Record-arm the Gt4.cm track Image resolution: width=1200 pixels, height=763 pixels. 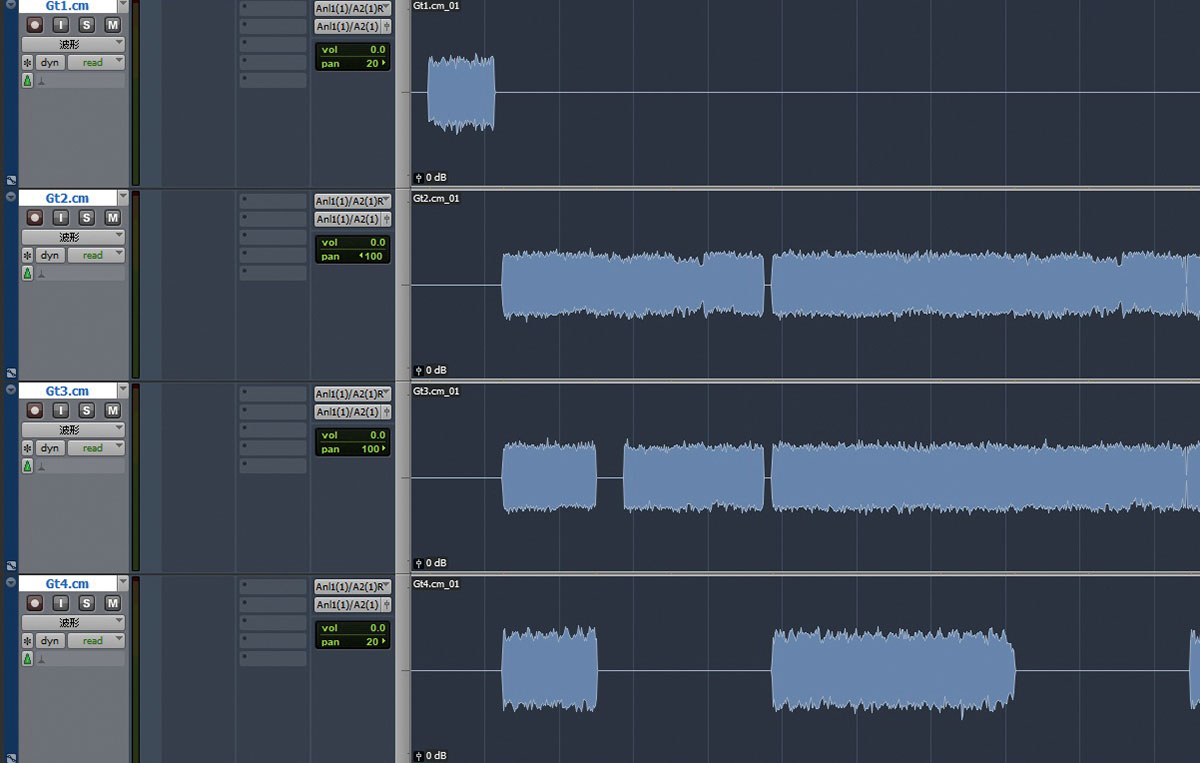pos(35,603)
